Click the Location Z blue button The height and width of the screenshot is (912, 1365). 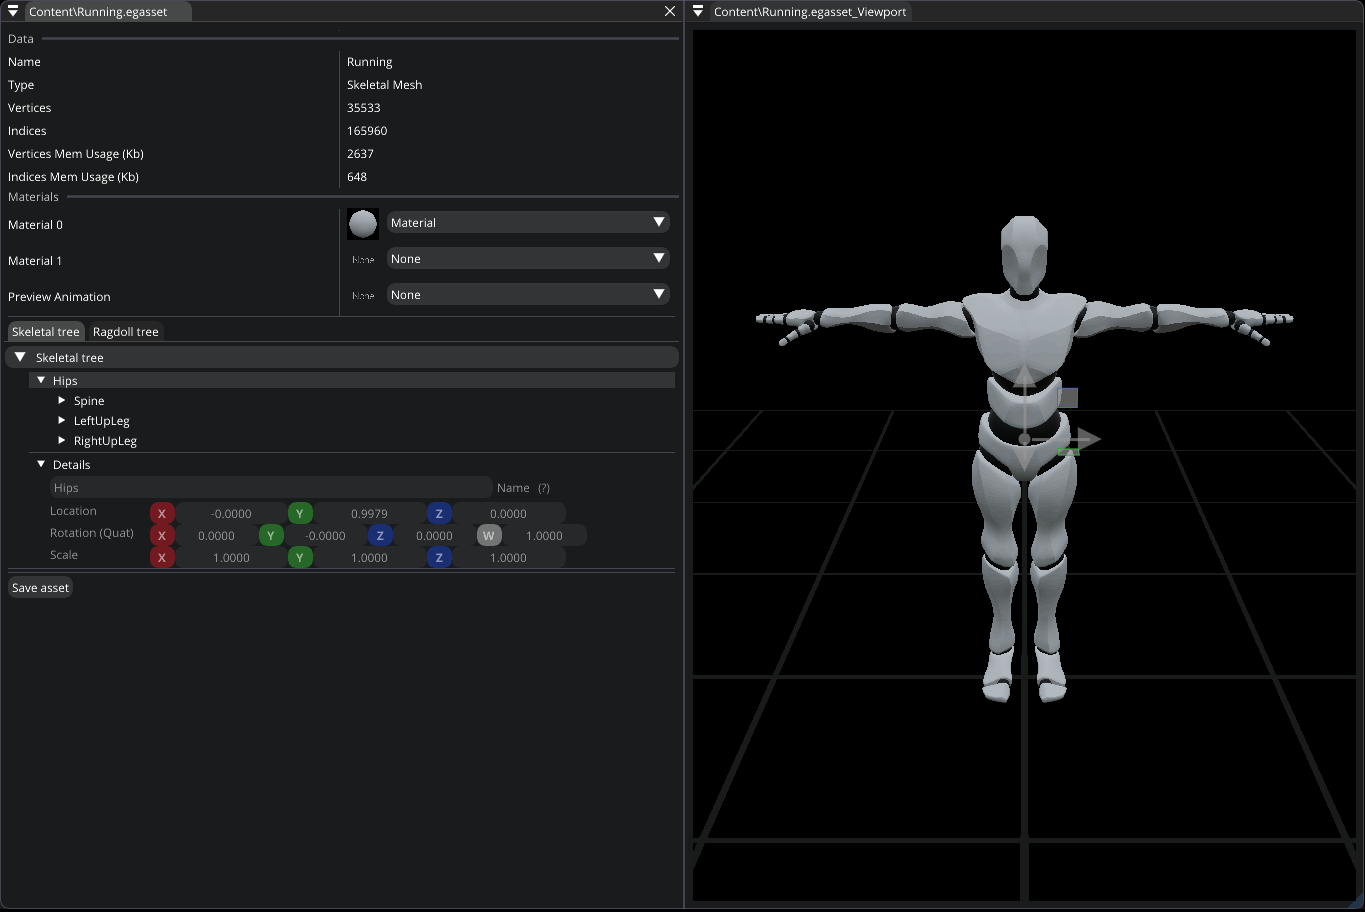tap(439, 513)
